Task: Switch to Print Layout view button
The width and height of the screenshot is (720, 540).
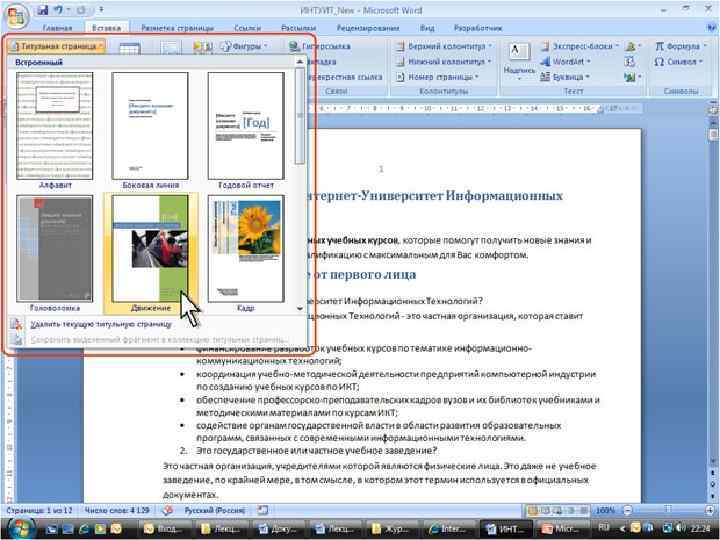Action: tap(534, 510)
